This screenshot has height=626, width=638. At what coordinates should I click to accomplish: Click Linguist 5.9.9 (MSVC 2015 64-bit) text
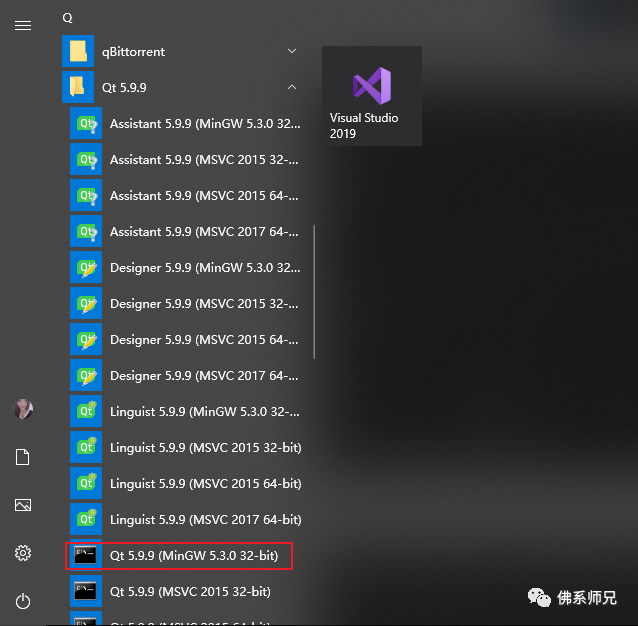(206, 484)
